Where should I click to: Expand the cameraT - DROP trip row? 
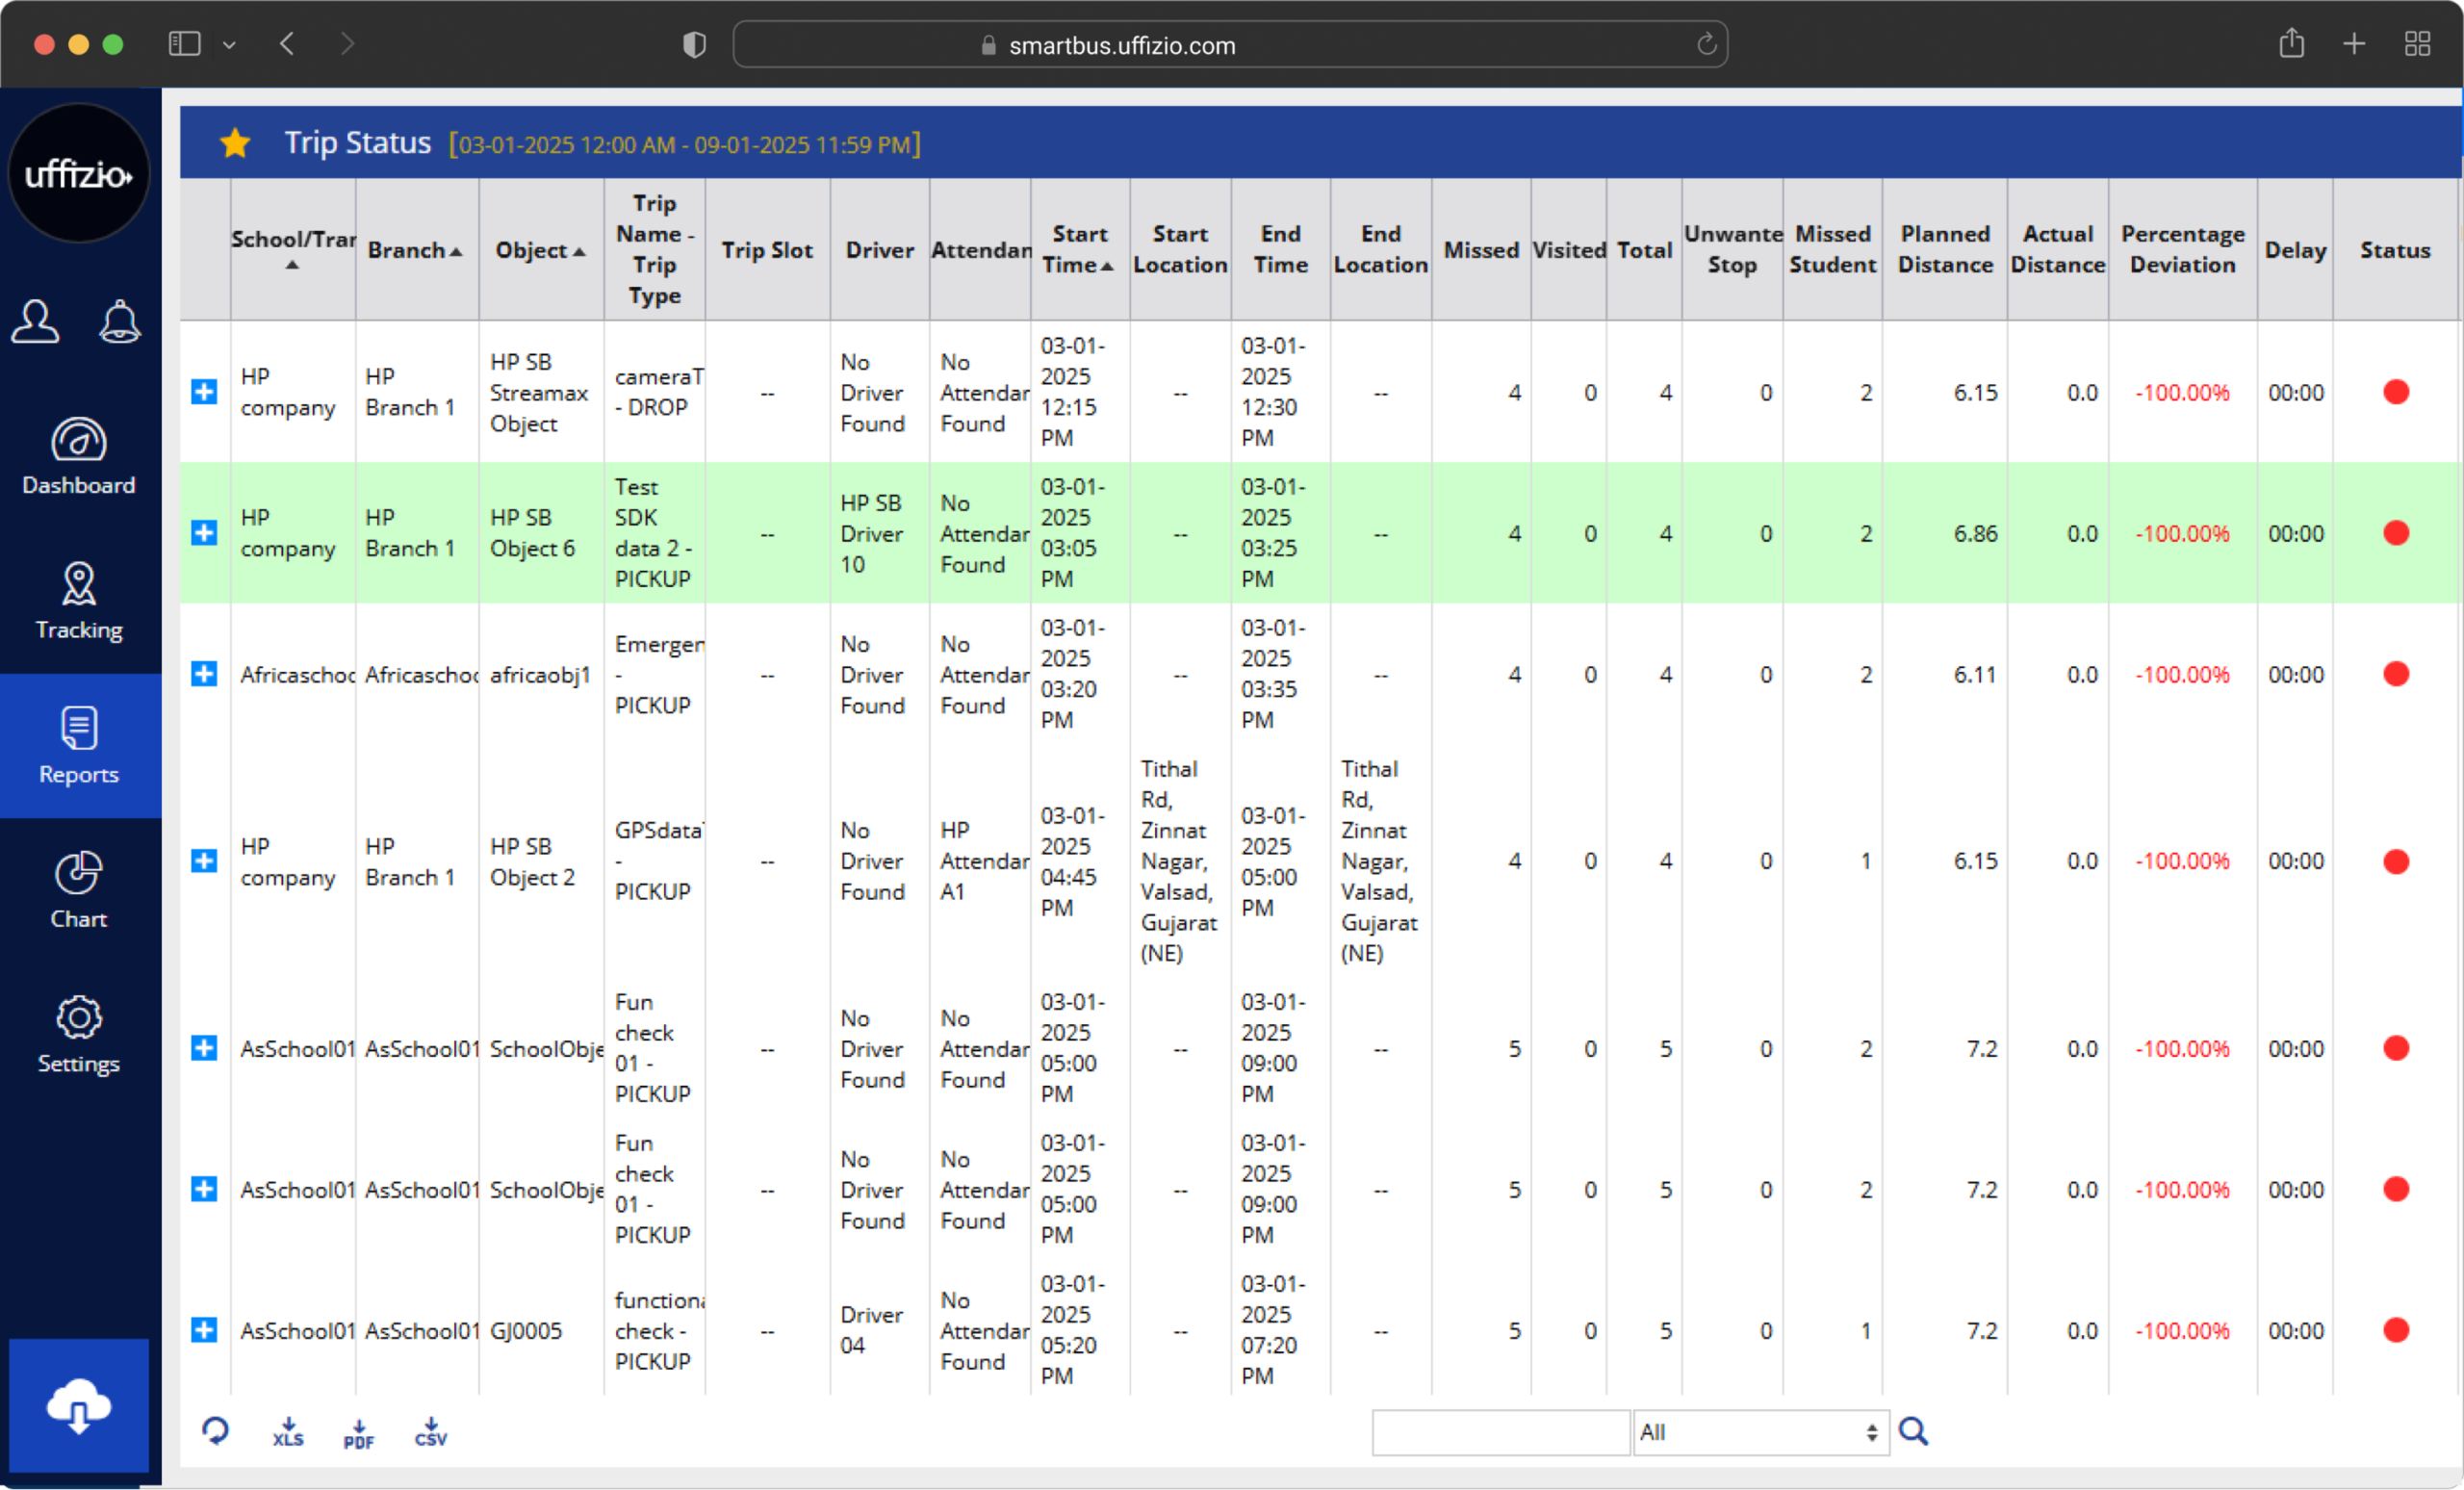point(204,392)
